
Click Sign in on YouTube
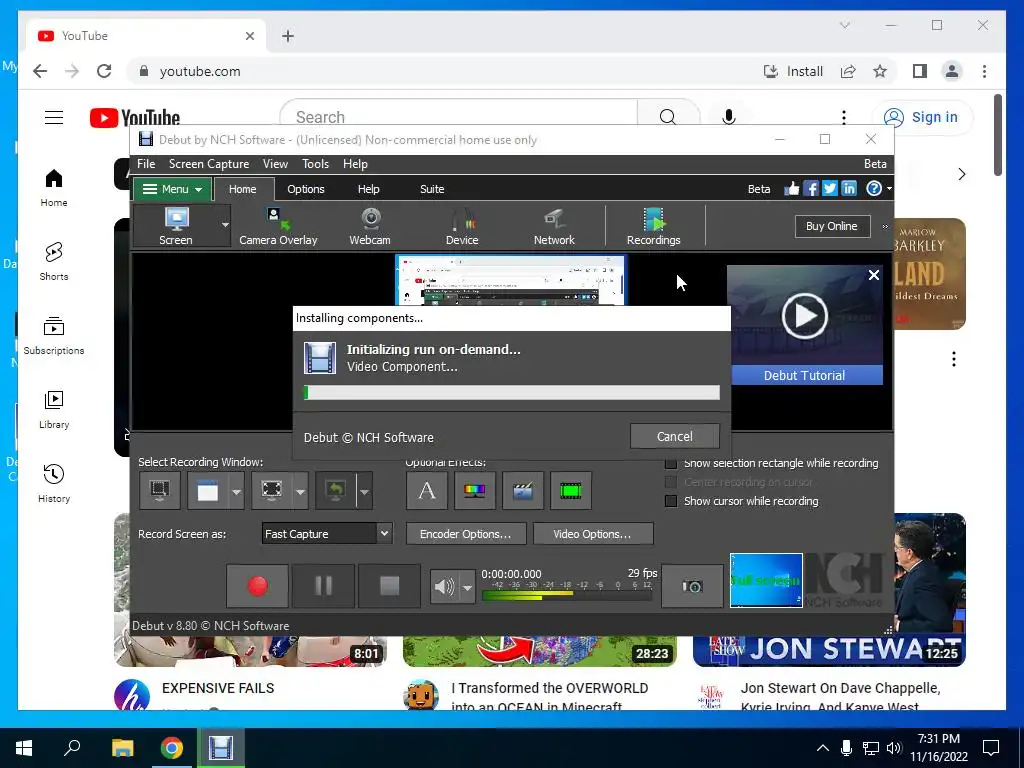tap(923, 117)
